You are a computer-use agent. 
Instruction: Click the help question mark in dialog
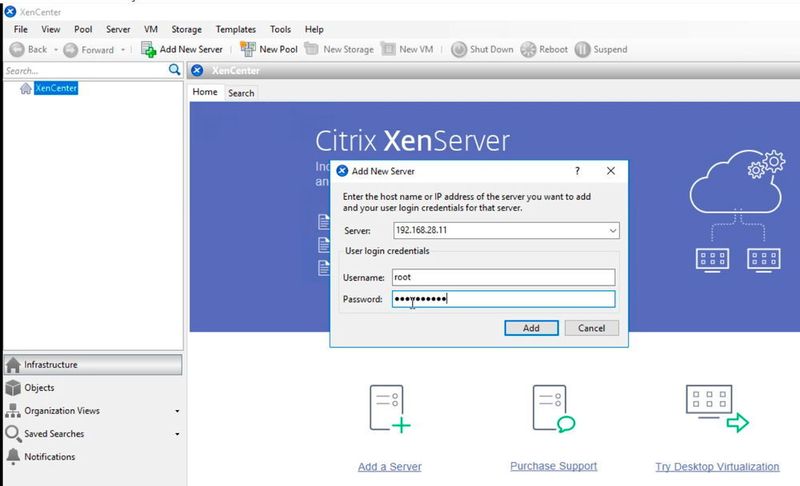point(577,171)
